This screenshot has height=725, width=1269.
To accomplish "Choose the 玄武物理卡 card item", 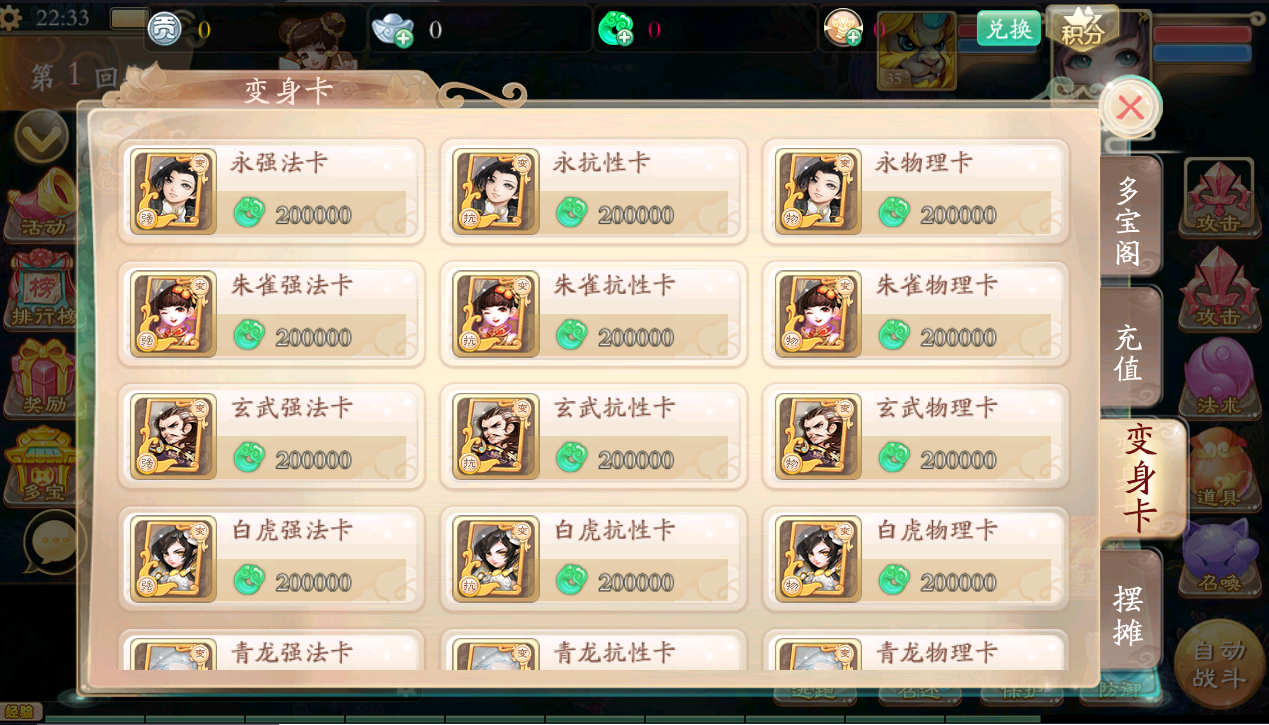I will 915,437.
